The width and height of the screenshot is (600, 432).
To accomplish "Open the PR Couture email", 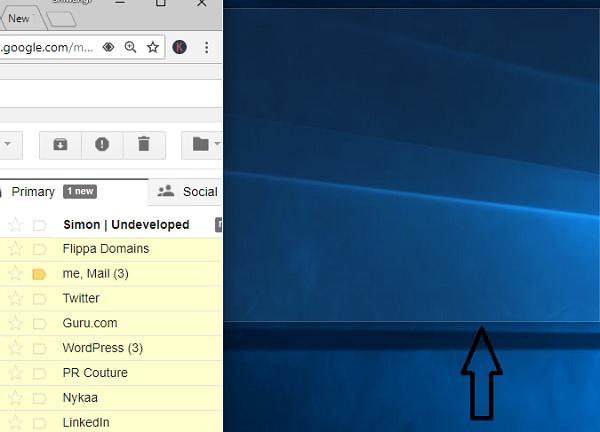I will pos(95,373).
